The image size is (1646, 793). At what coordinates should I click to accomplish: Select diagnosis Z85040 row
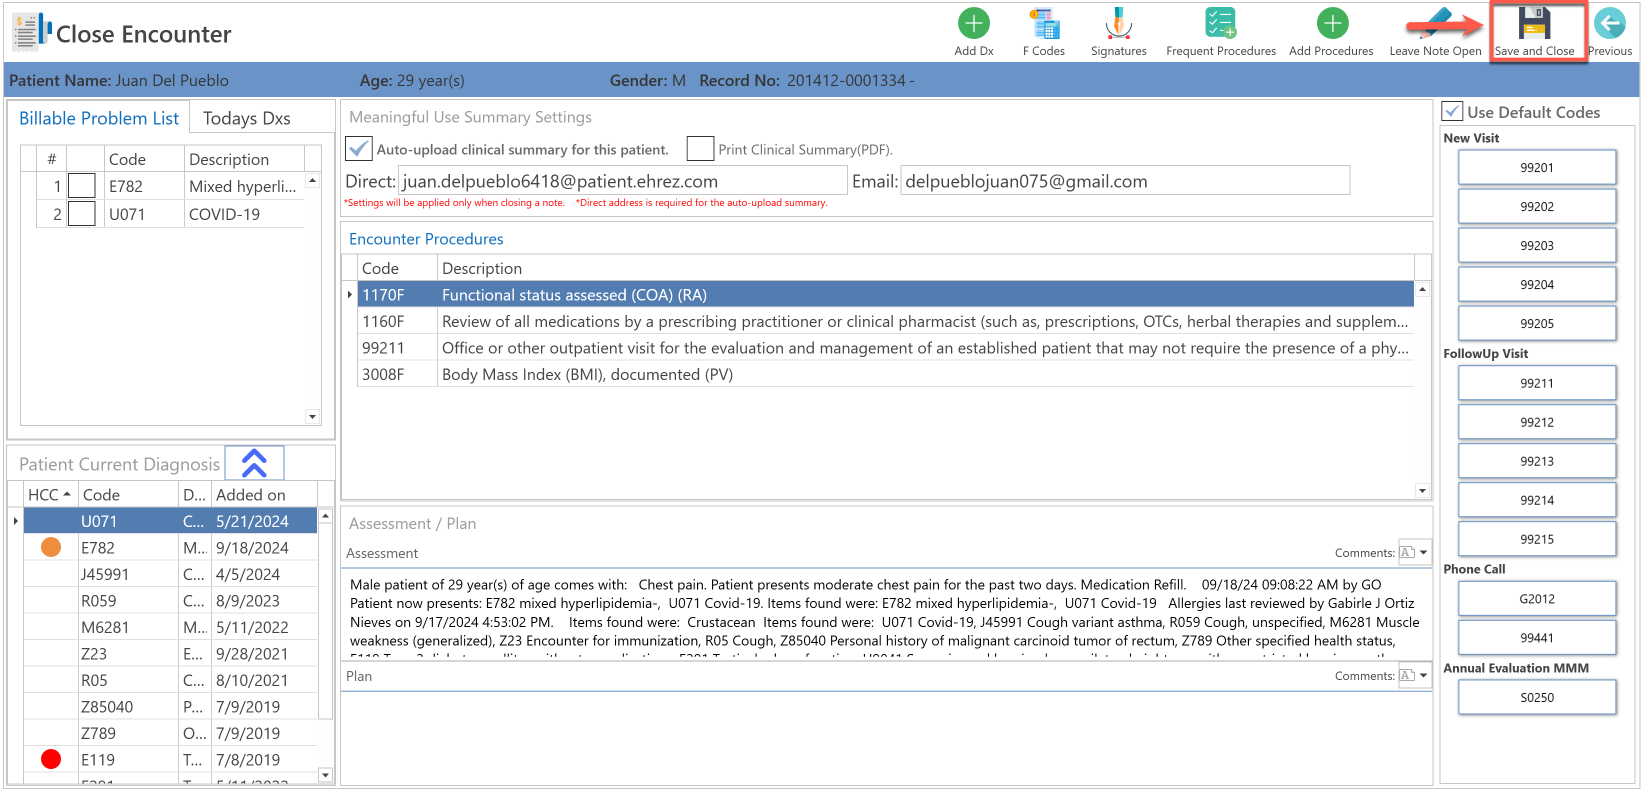click(170, 706)
